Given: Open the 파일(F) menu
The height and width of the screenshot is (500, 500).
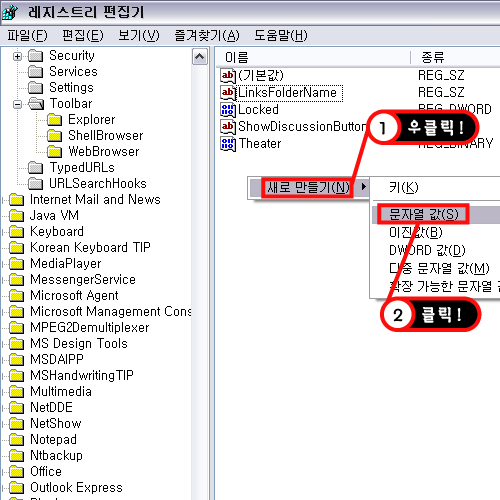Looking at the screenshot, I should click(x=27, y=35).
